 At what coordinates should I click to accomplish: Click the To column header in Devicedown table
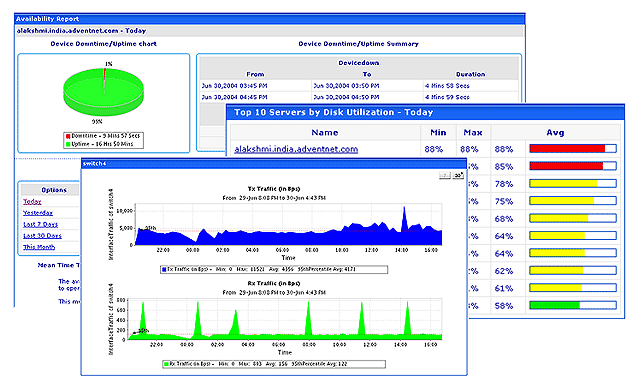[367, 74]
